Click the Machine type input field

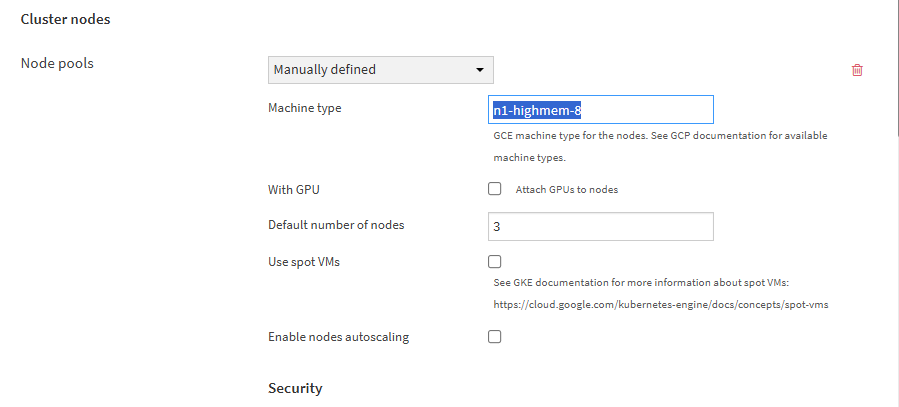(600, 109)
